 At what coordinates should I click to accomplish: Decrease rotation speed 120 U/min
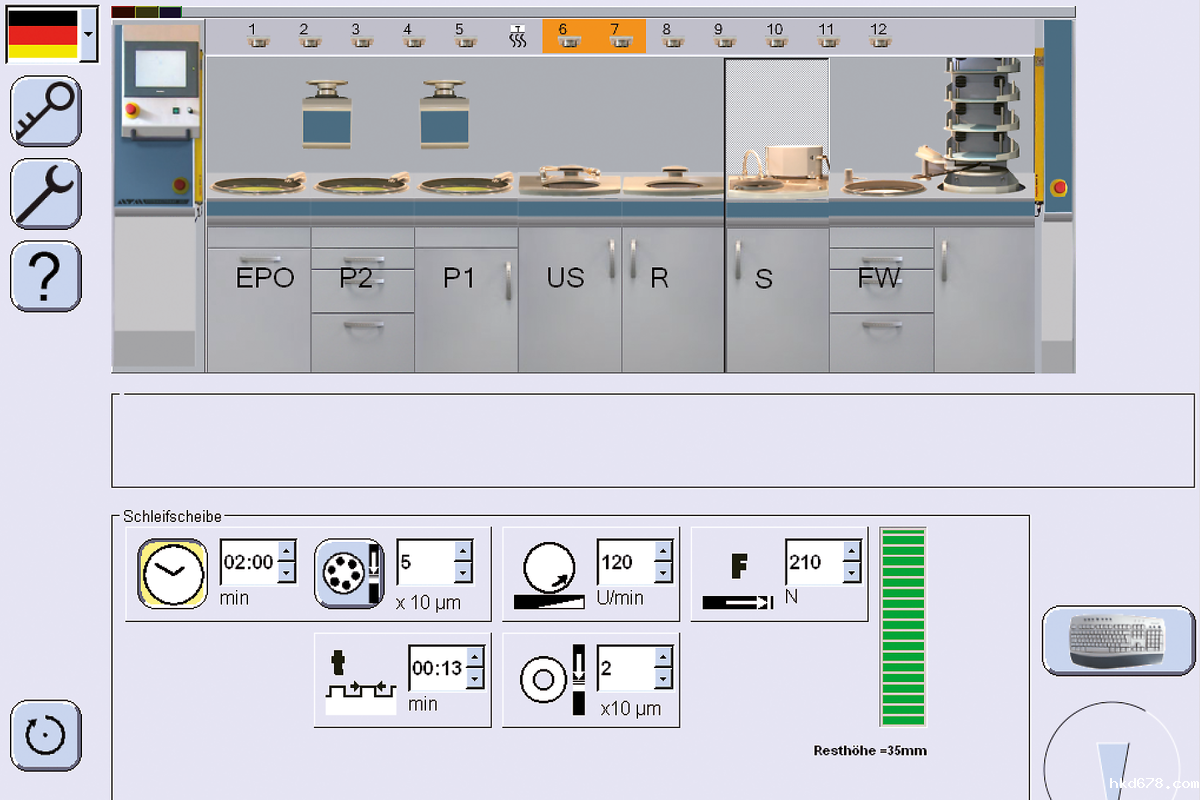coord(663,573)
